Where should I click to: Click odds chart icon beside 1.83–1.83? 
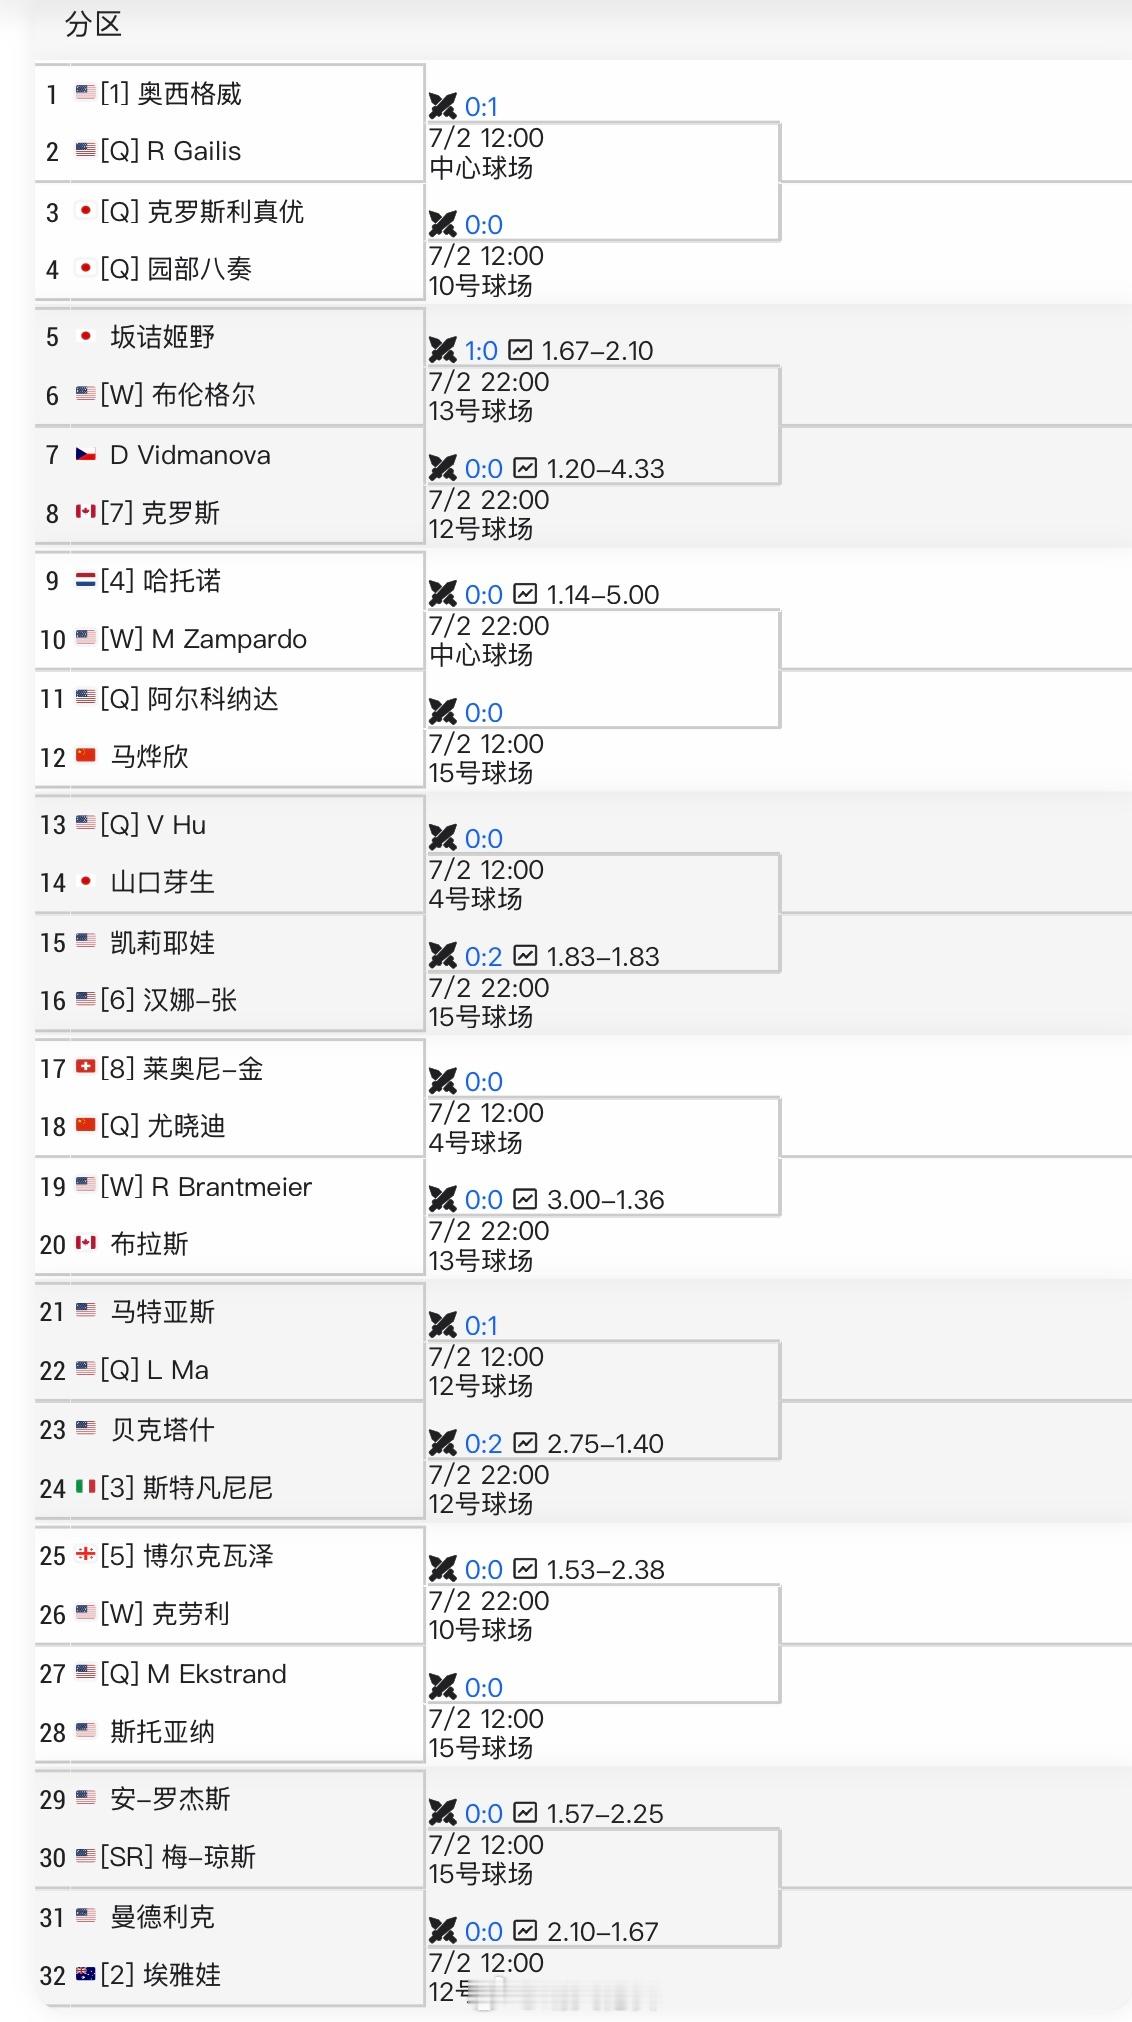pos(525,956)
